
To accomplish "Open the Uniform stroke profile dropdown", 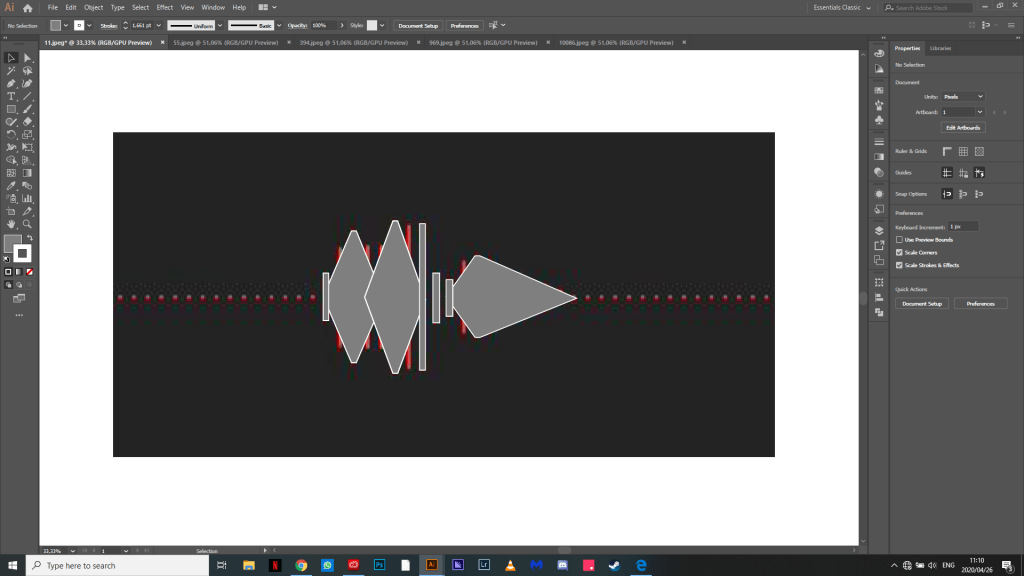I will [196, 25].
